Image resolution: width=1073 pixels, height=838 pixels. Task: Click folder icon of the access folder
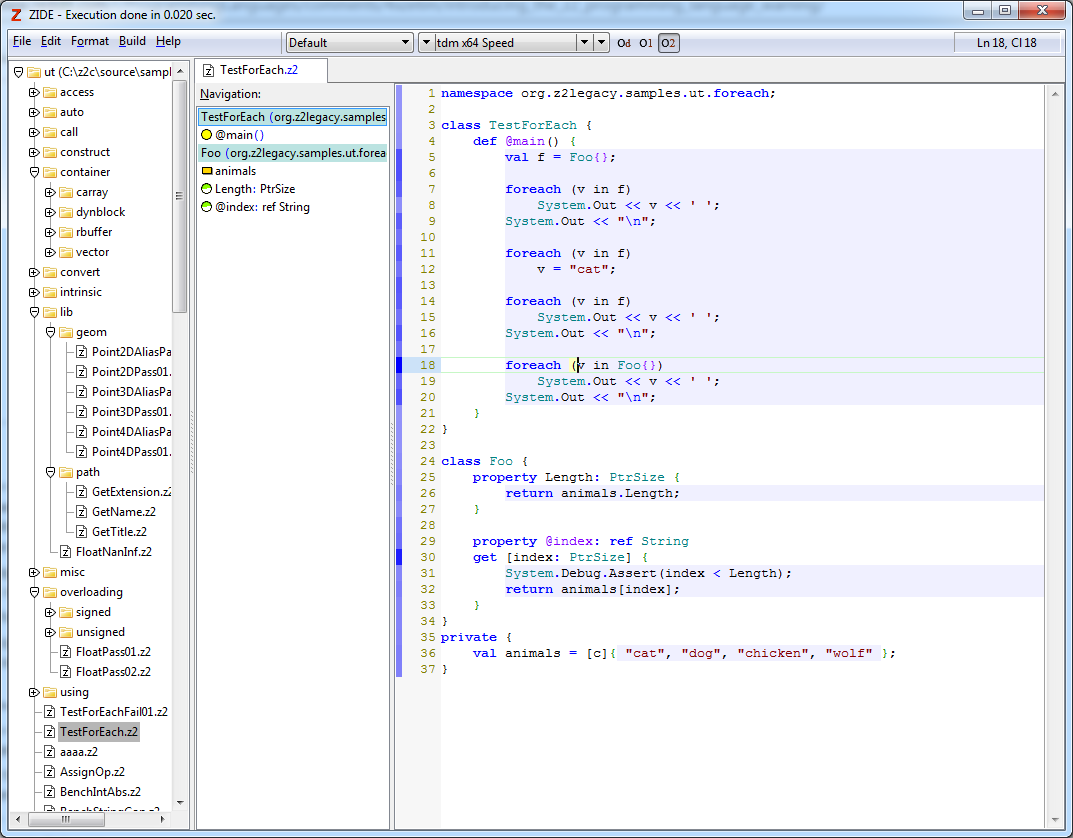coord(50,92)
